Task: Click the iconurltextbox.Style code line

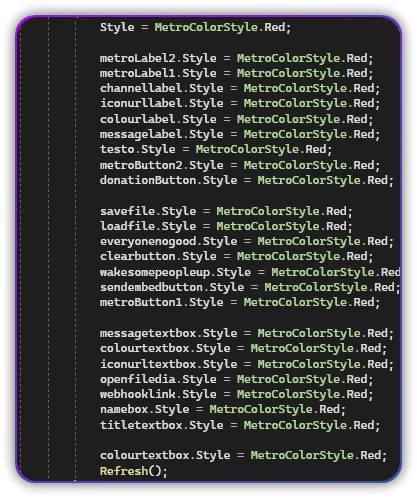Action: [x=247, y=364]
